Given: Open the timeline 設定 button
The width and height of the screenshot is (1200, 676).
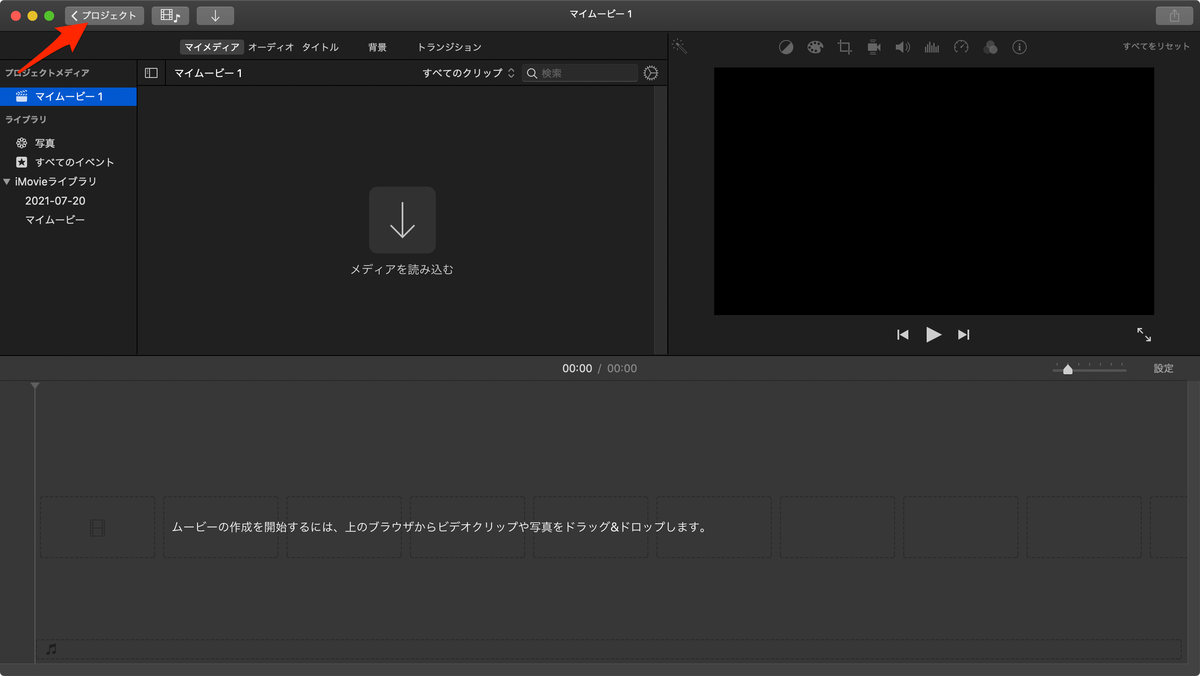Looking at the screenshot, I should pyautogui.click(x=1164, y=369).
